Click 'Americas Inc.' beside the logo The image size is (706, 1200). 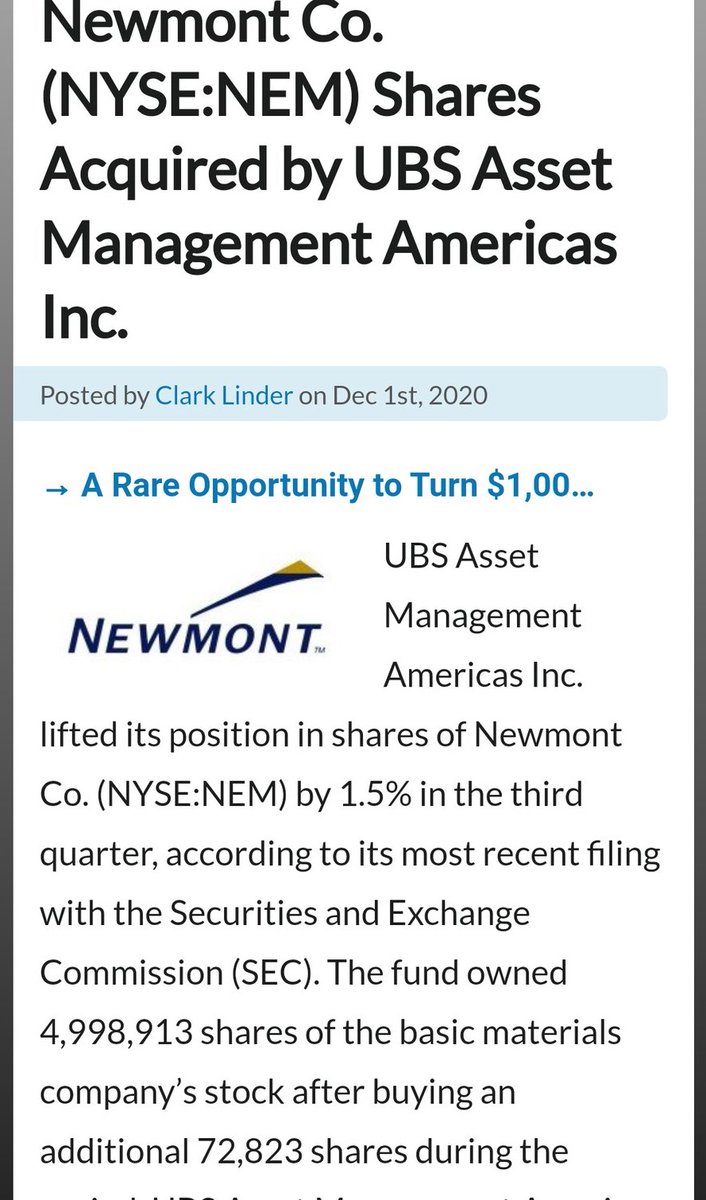pyautogui.click(x=483, y=674)
